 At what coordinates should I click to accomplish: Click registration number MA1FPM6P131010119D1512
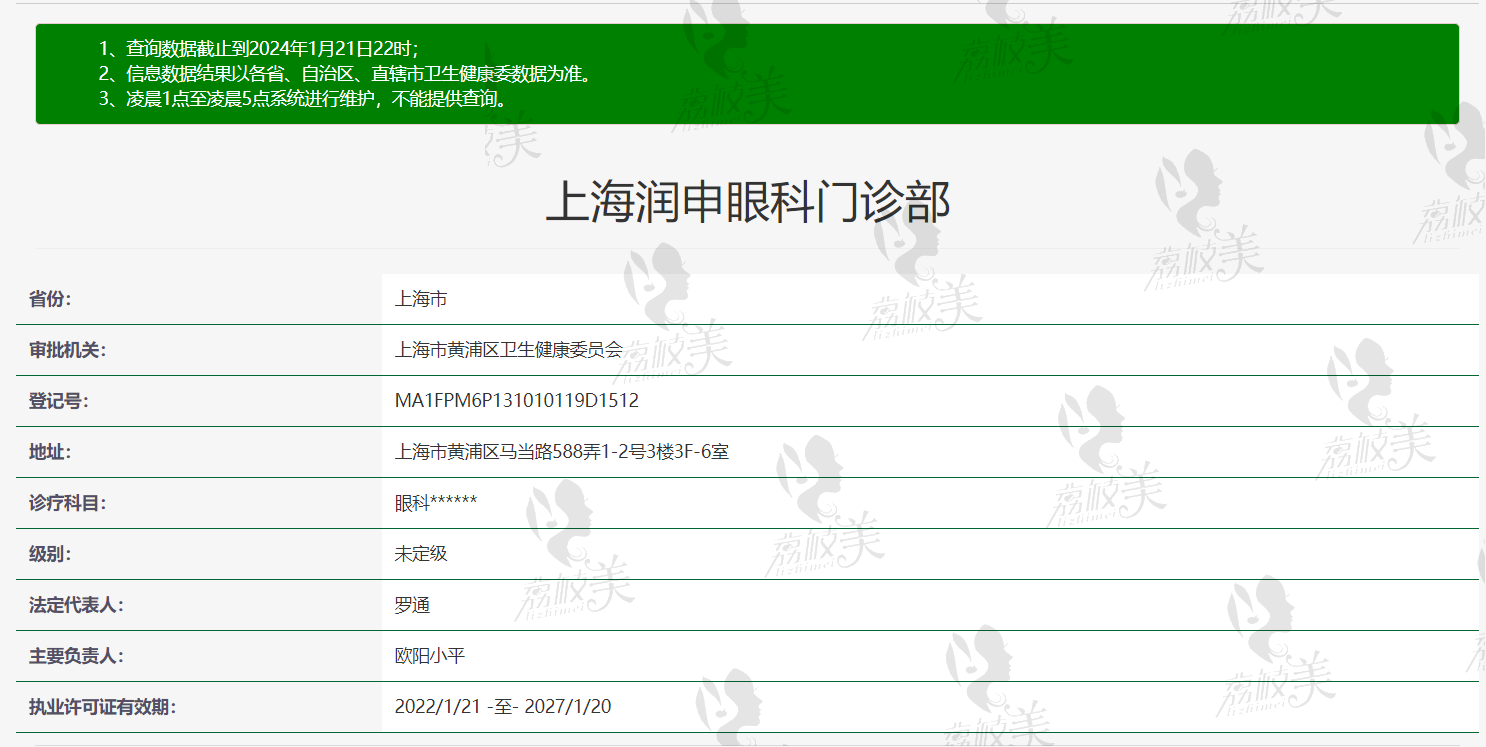(x=517, y=400)
